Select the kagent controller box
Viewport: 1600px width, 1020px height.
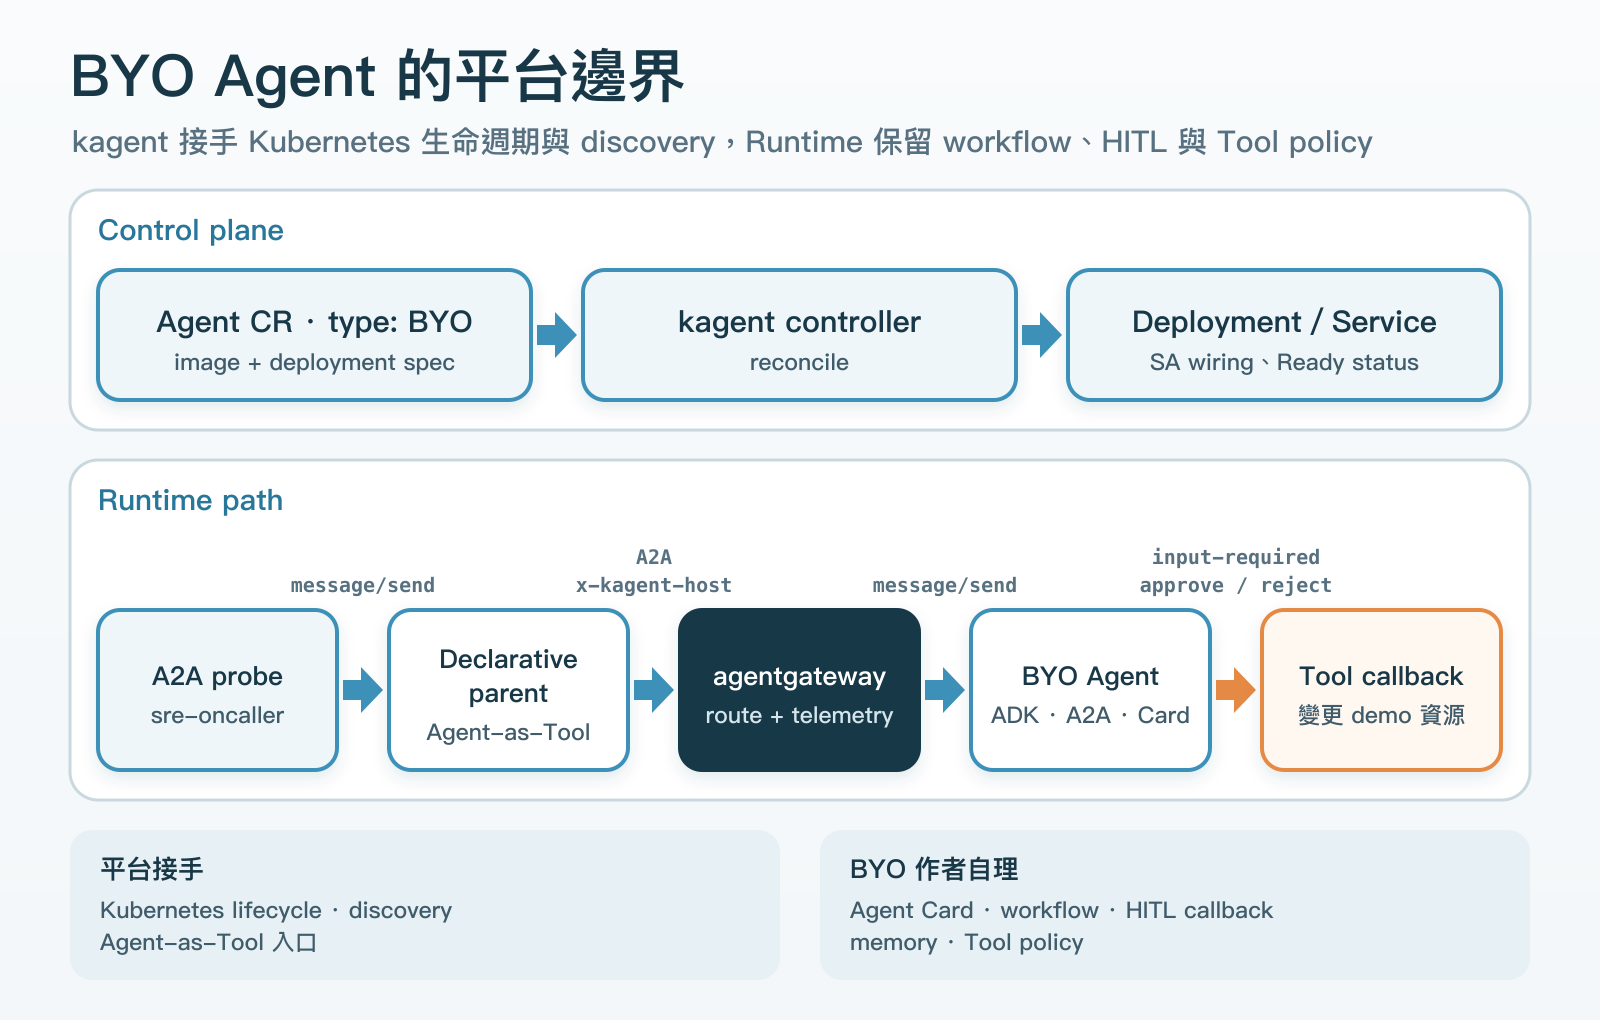pos(799,335)
